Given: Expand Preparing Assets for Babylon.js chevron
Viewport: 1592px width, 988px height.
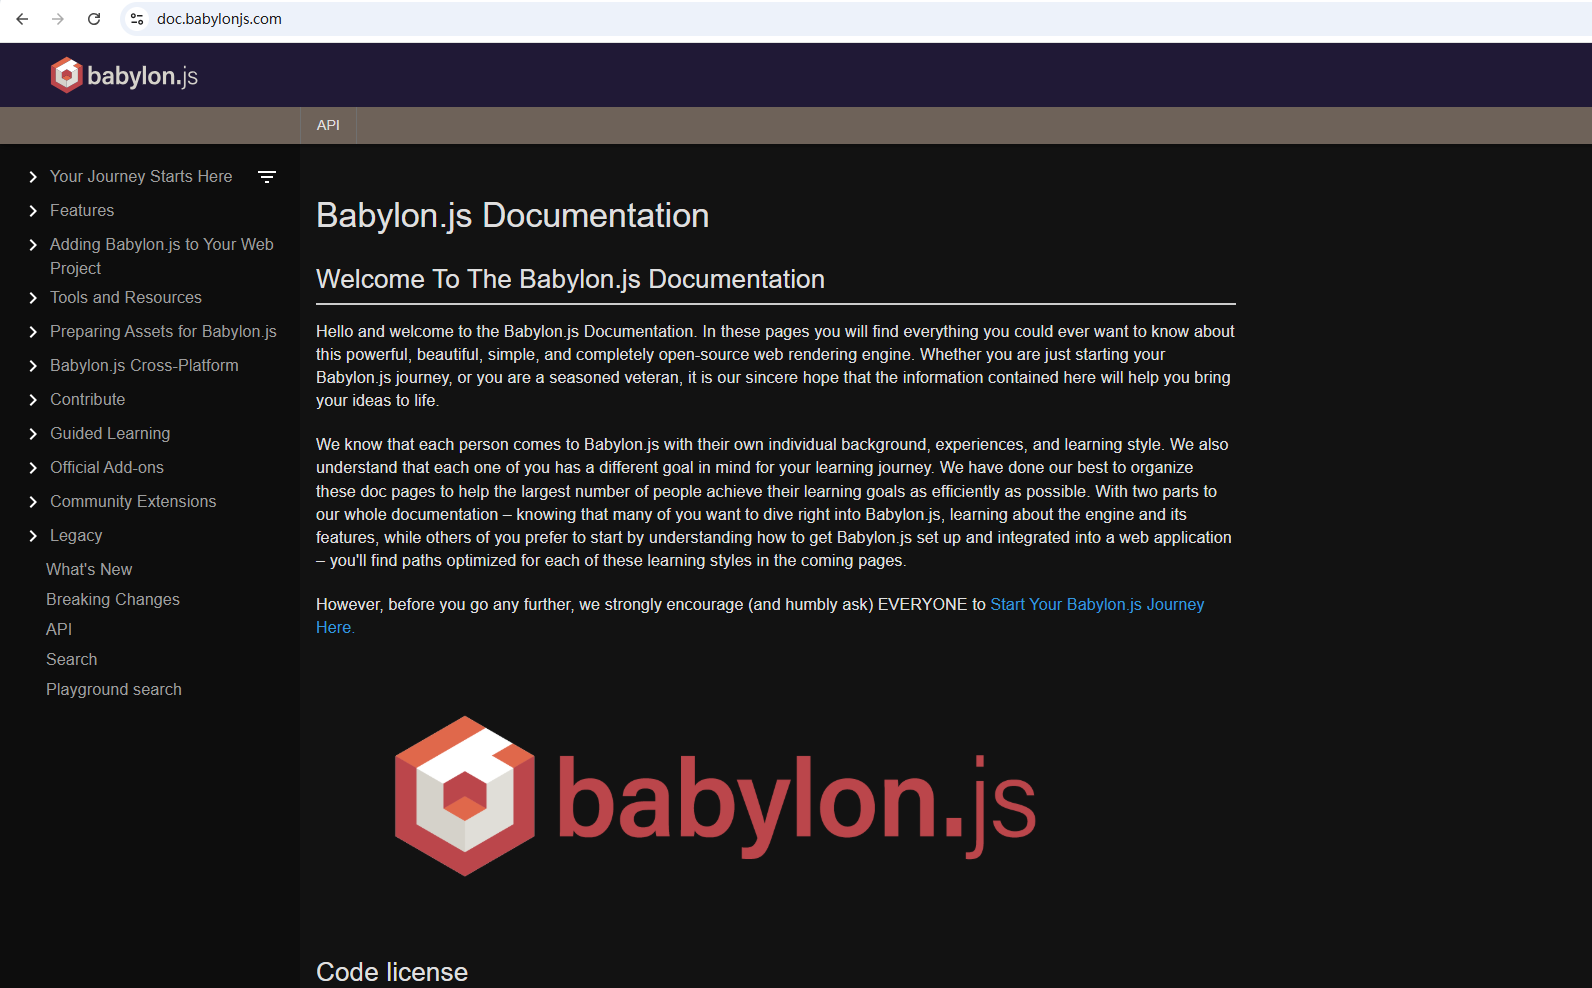Looking at the screenshot, I should click(33, 332).
